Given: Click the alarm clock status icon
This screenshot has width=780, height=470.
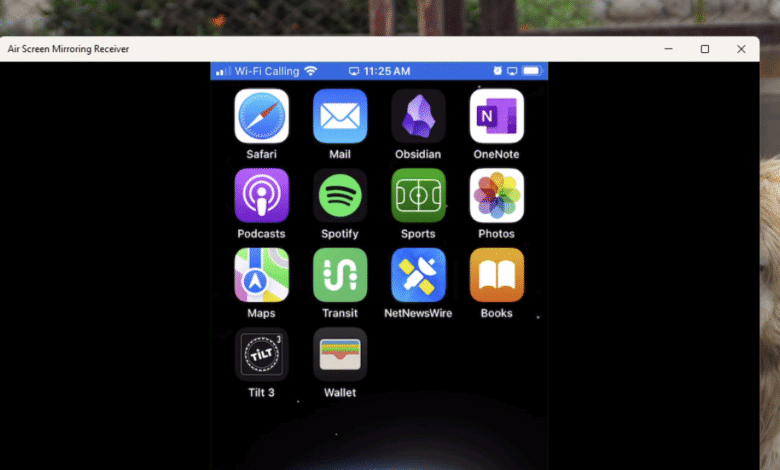Looking at the screenshot, I should 497,71.
